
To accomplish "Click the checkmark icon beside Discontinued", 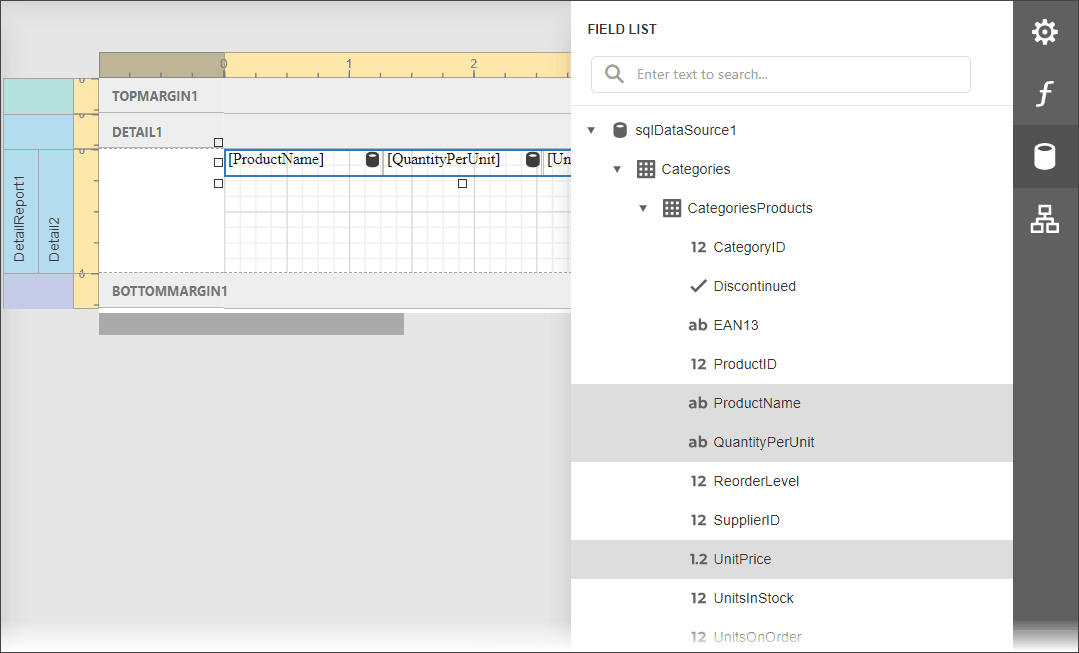I will (x=697, y=286).
